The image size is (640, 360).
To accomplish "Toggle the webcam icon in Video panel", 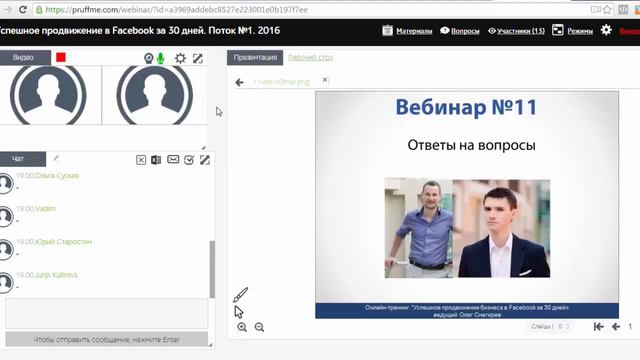I will point(149,58).
